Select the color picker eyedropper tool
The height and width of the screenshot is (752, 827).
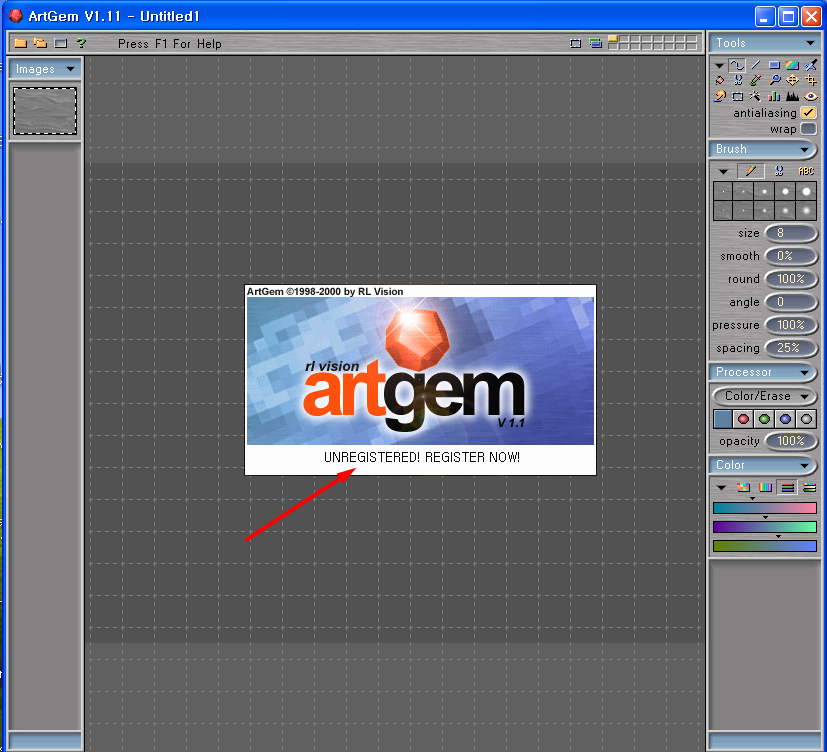(756, 80)
